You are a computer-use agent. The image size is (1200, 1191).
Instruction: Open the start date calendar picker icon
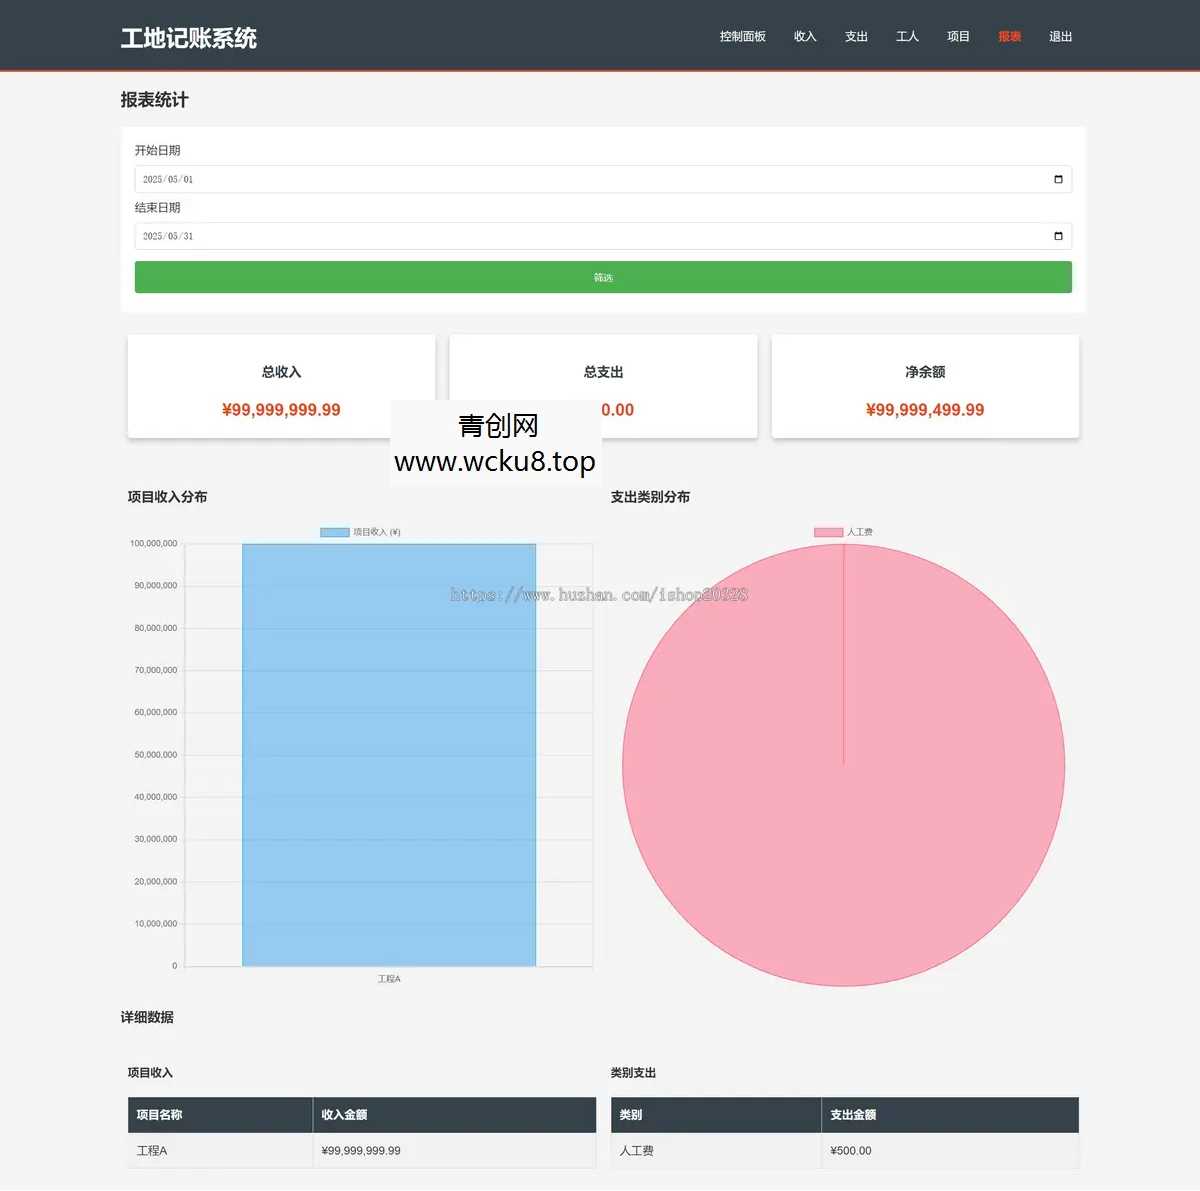pyautogui.click(x=1058, y=180)
